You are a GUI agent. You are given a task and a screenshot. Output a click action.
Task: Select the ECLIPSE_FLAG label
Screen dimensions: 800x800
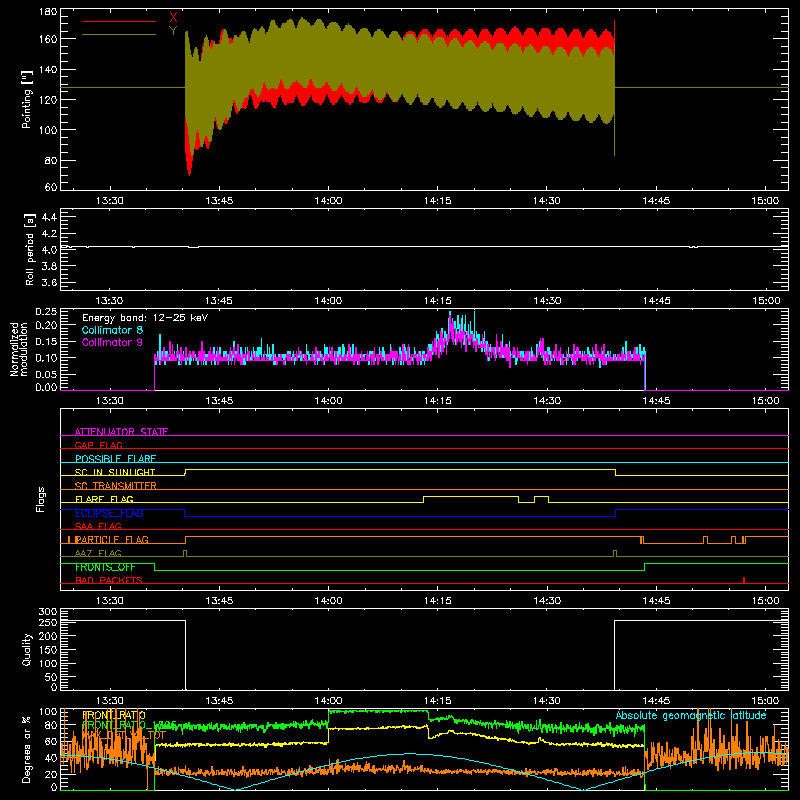coord(109,513)
